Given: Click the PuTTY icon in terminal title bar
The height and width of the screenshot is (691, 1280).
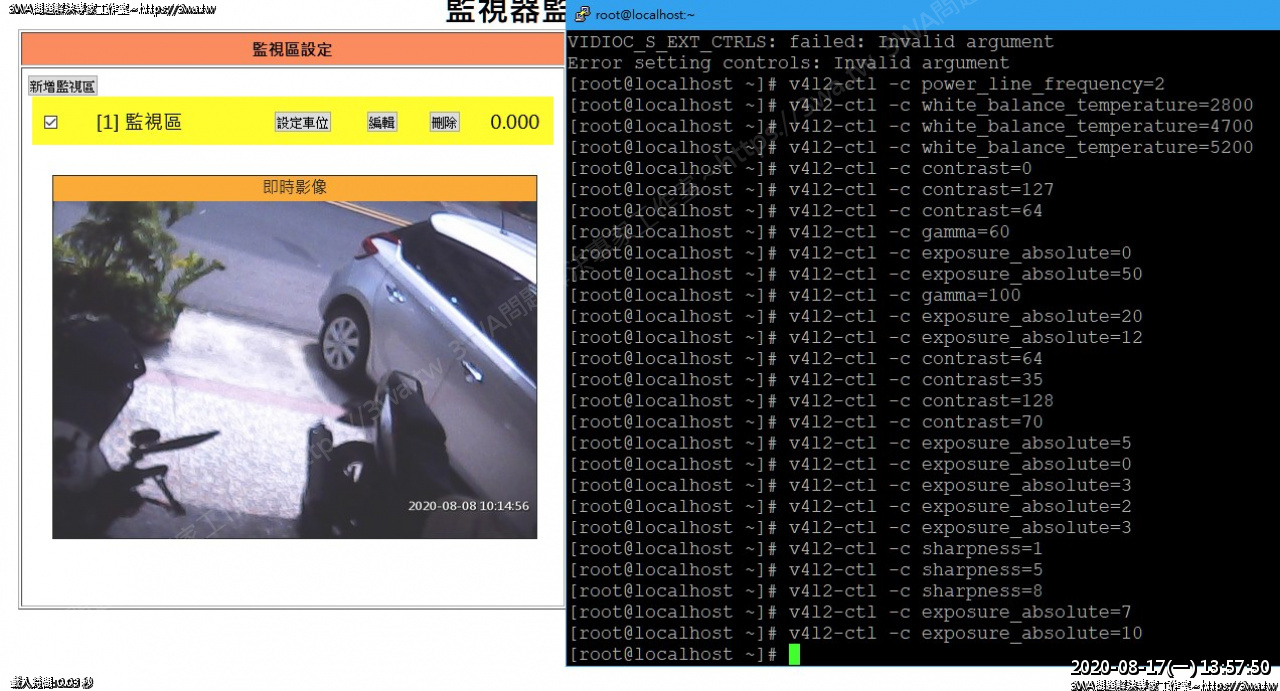Looking at the screenshot, I should 582,15.
